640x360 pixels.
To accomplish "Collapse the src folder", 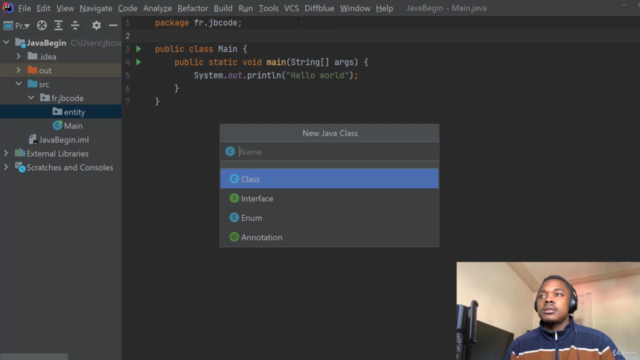I will (19, 84).
